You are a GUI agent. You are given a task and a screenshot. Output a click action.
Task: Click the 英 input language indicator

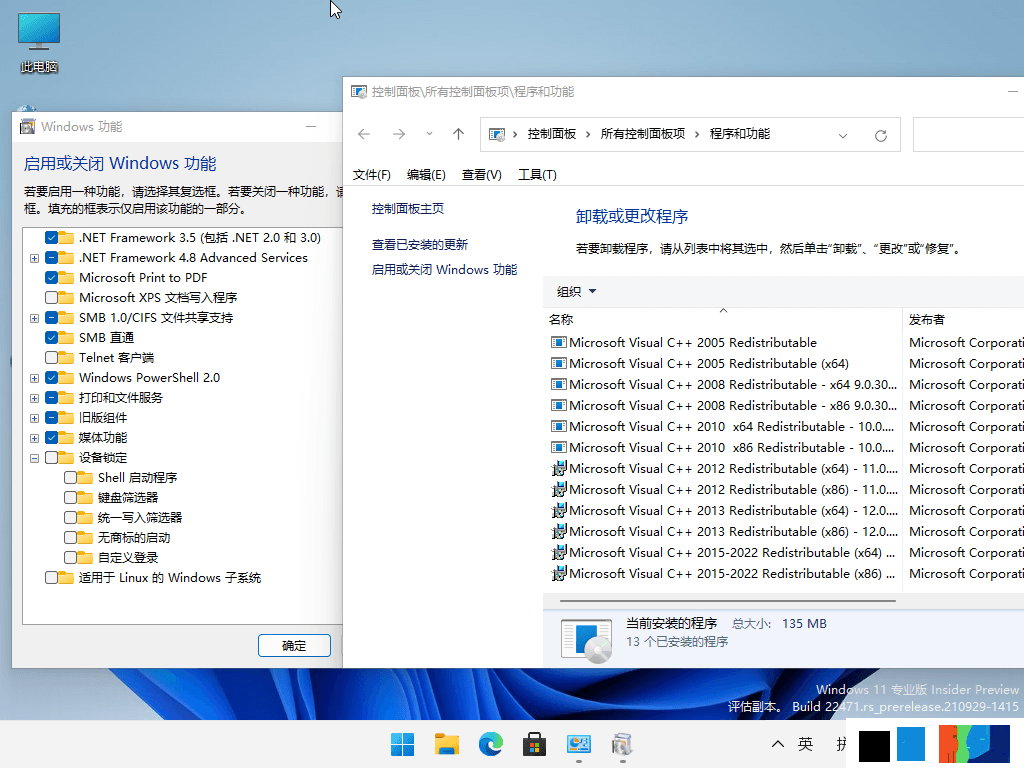805,744
